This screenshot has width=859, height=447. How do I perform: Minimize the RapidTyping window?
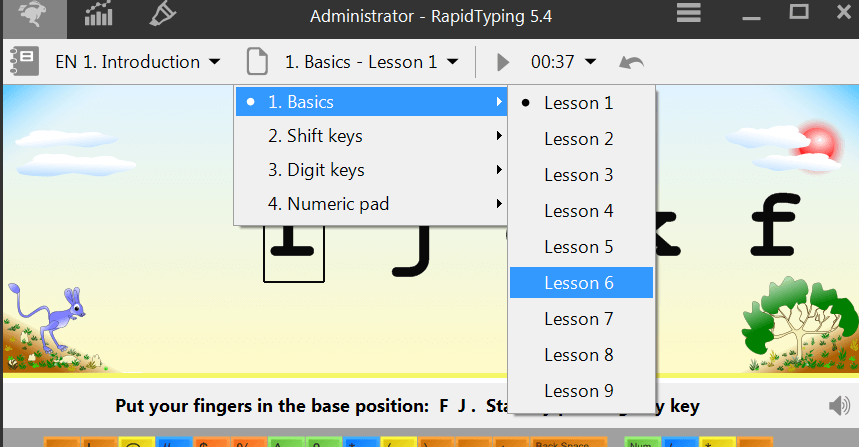751,18
